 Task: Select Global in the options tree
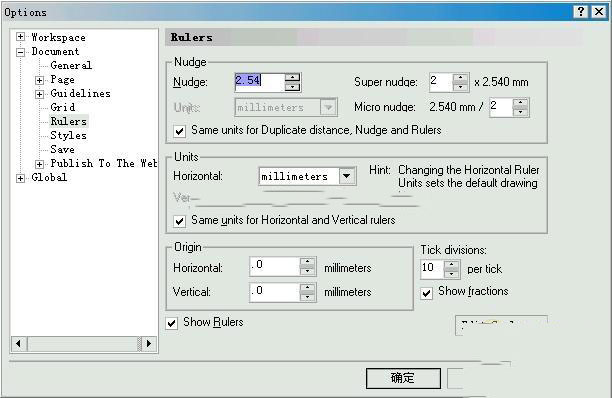tap(49, 178)
